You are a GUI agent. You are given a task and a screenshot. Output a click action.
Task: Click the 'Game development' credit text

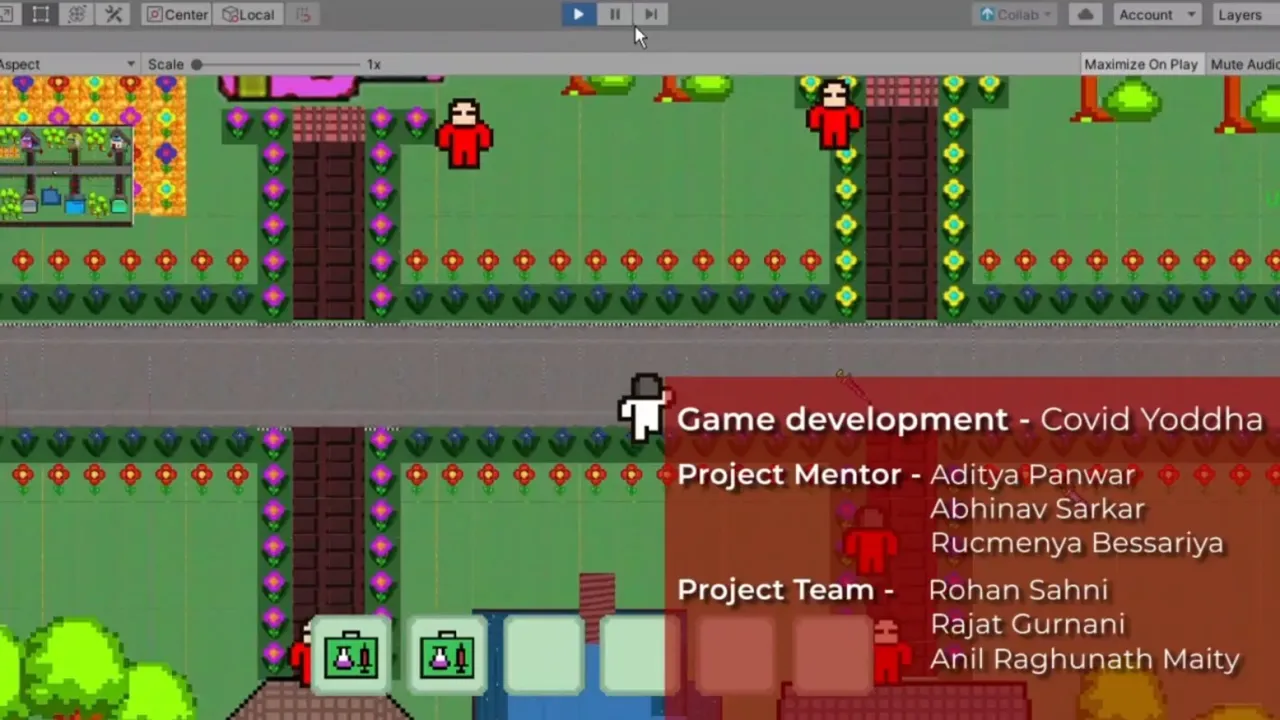pyautogui.click(x=843, y=419)
